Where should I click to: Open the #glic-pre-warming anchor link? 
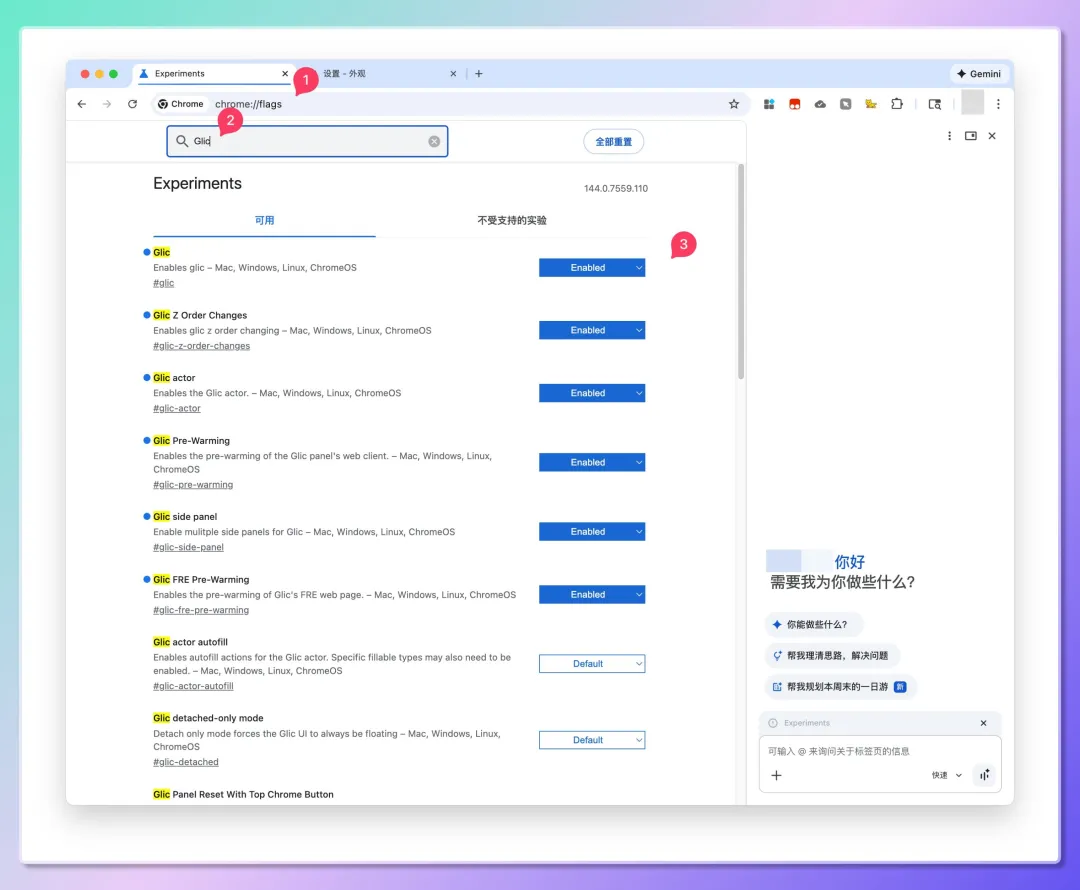[193, 485]
